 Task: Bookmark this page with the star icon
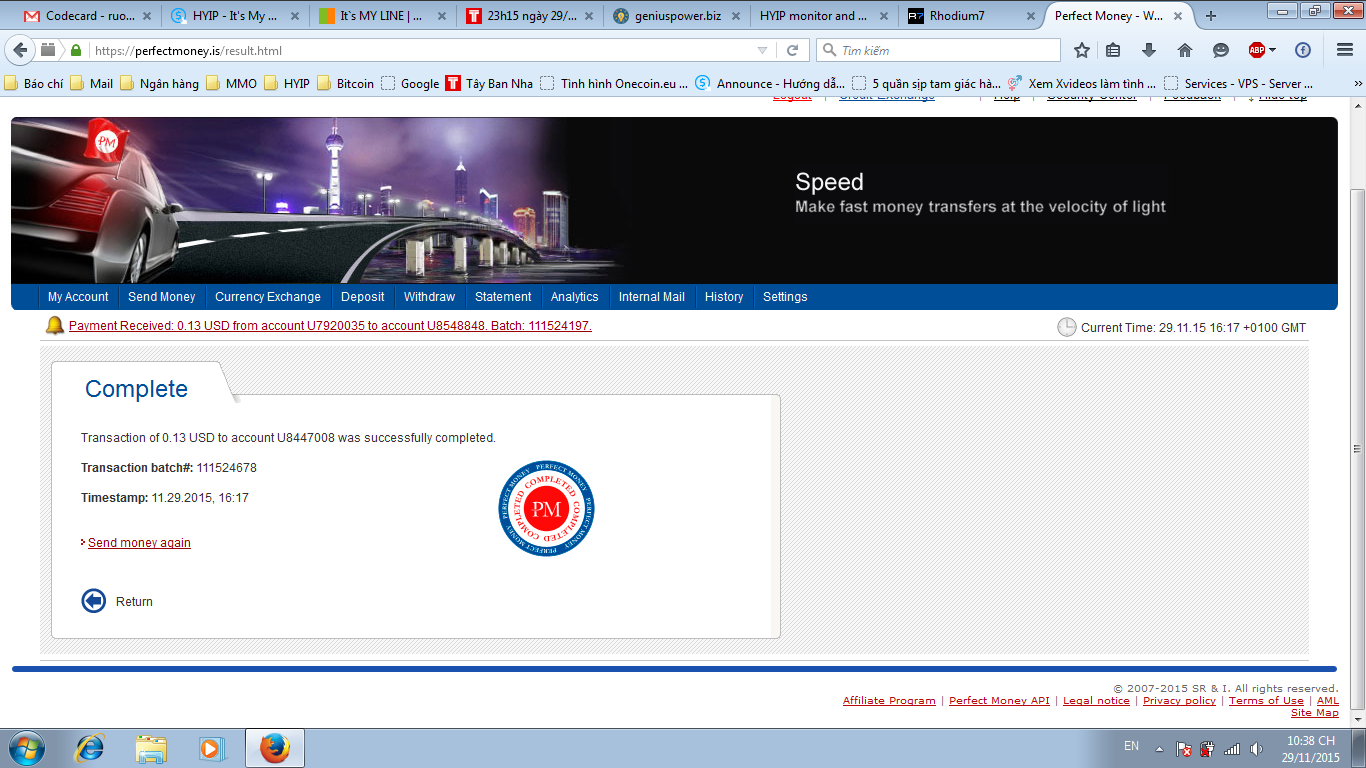pos(1082,50)
